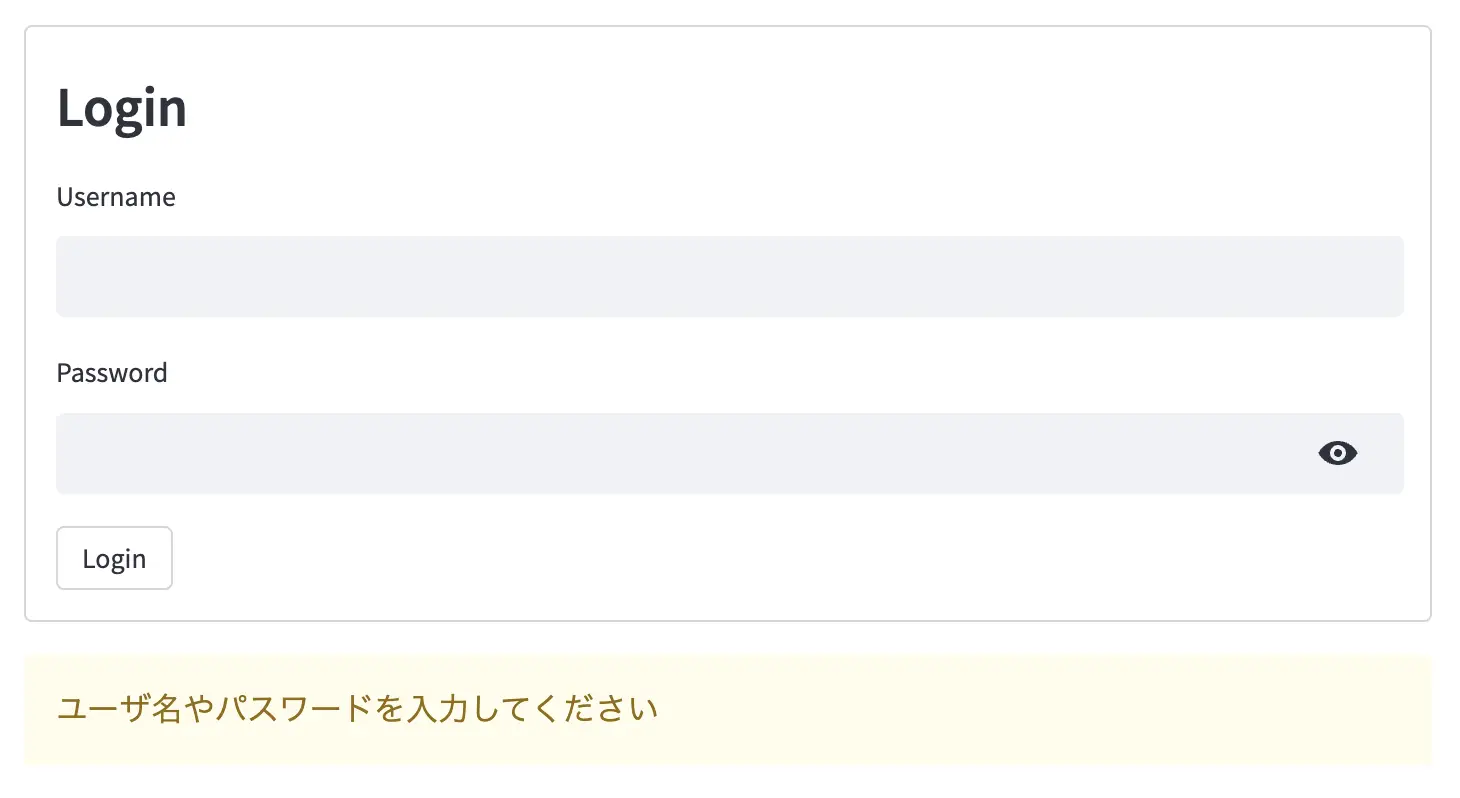1460x798 pixels.
Task: Submit the form via Login button
Action: pos(114,558)
